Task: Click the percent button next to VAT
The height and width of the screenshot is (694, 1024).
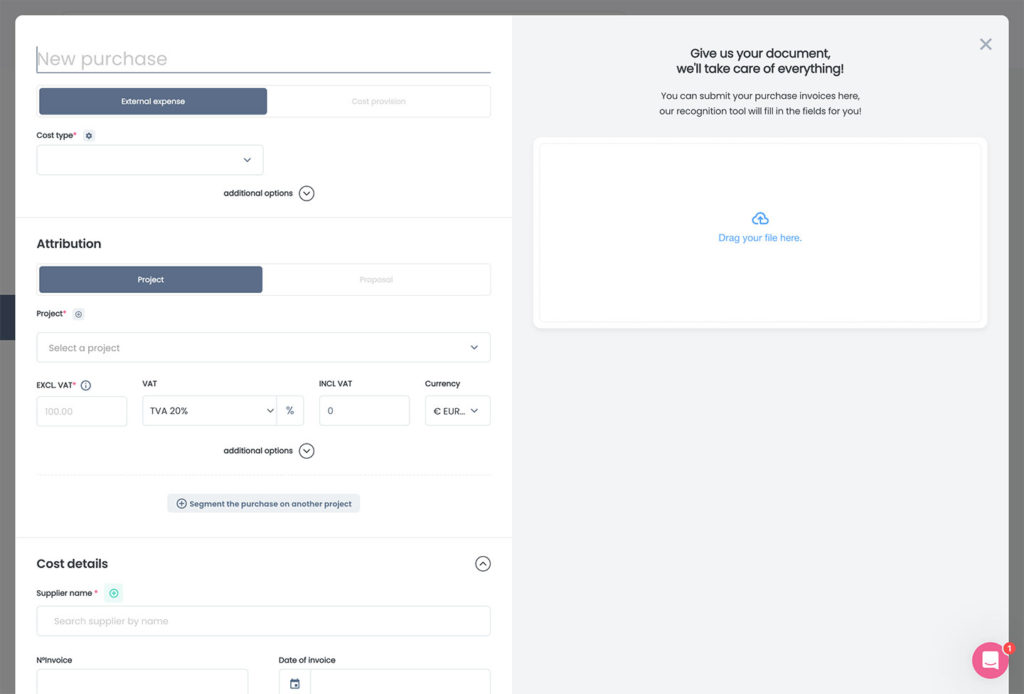Action: (290, 411)
